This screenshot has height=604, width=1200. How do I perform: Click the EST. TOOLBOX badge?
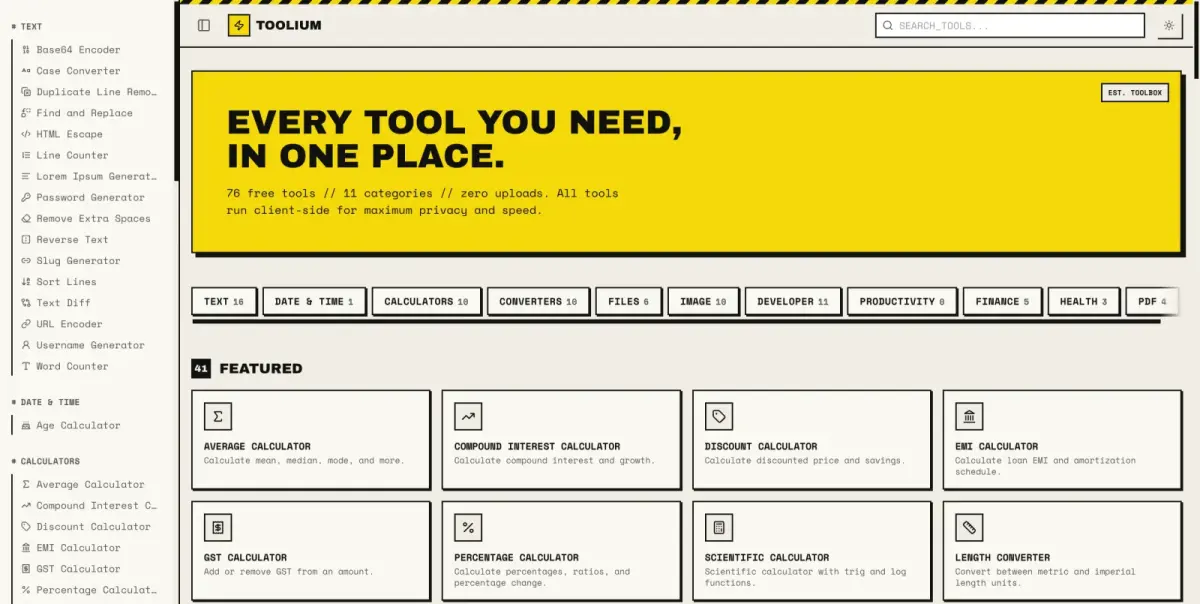pos(1135,92)
